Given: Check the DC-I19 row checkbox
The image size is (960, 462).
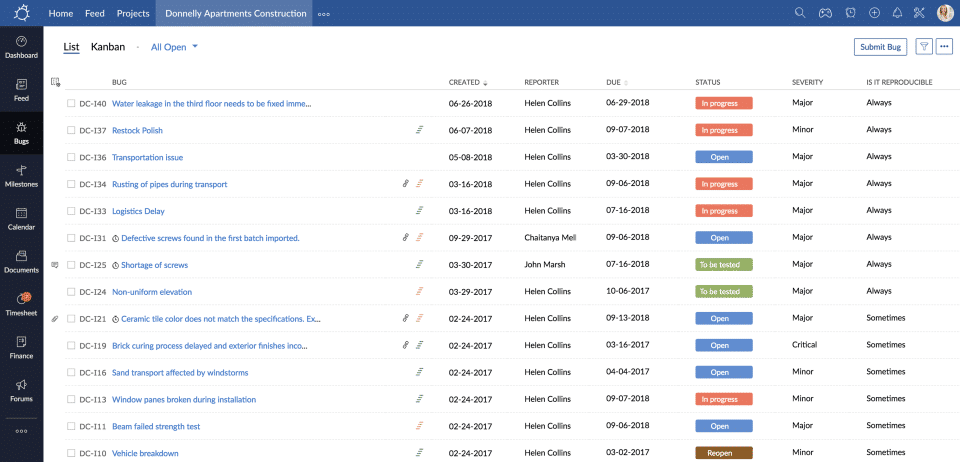Looking at the screenshot, I should click(71, 345).
